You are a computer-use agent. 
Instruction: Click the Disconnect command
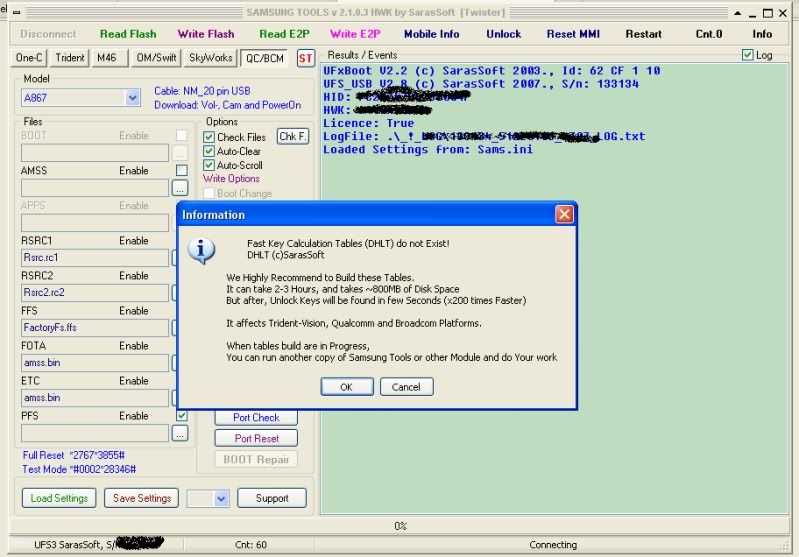click(x=48, y=34)
